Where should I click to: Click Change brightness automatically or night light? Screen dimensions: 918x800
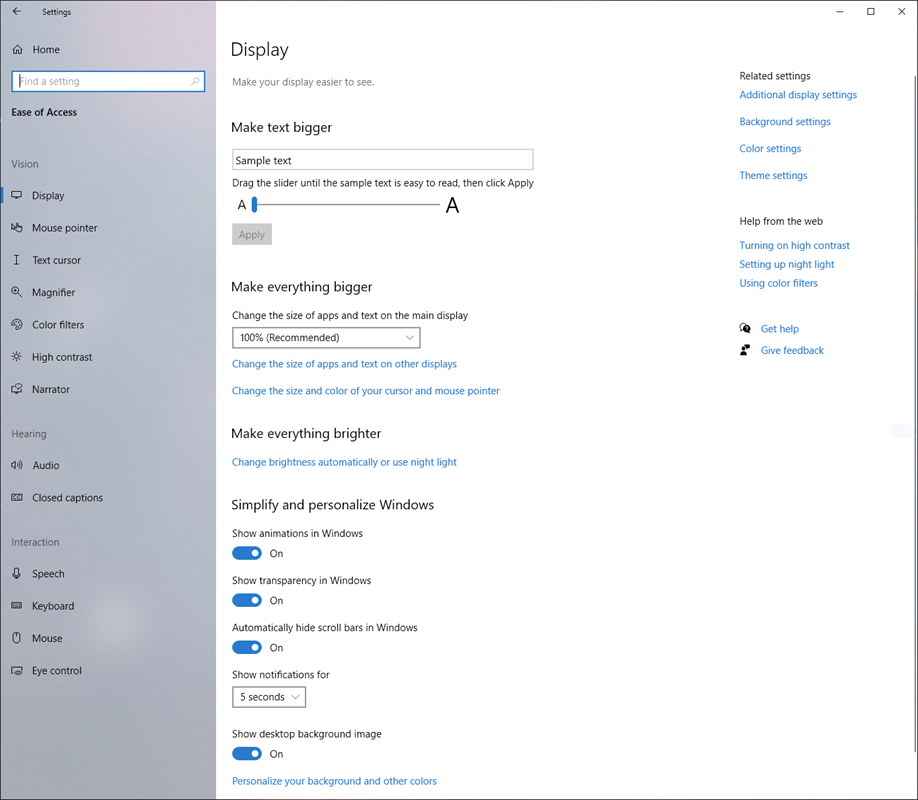[344, 462]
